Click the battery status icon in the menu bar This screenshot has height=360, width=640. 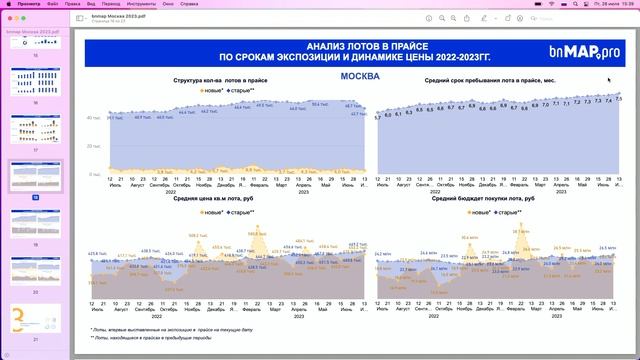pos(538,4)
